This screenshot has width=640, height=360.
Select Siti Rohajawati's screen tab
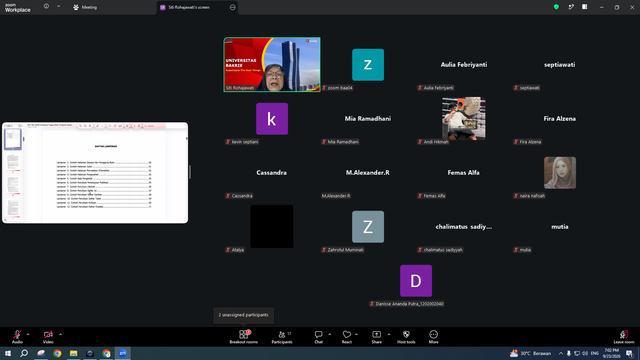point(189,7)
